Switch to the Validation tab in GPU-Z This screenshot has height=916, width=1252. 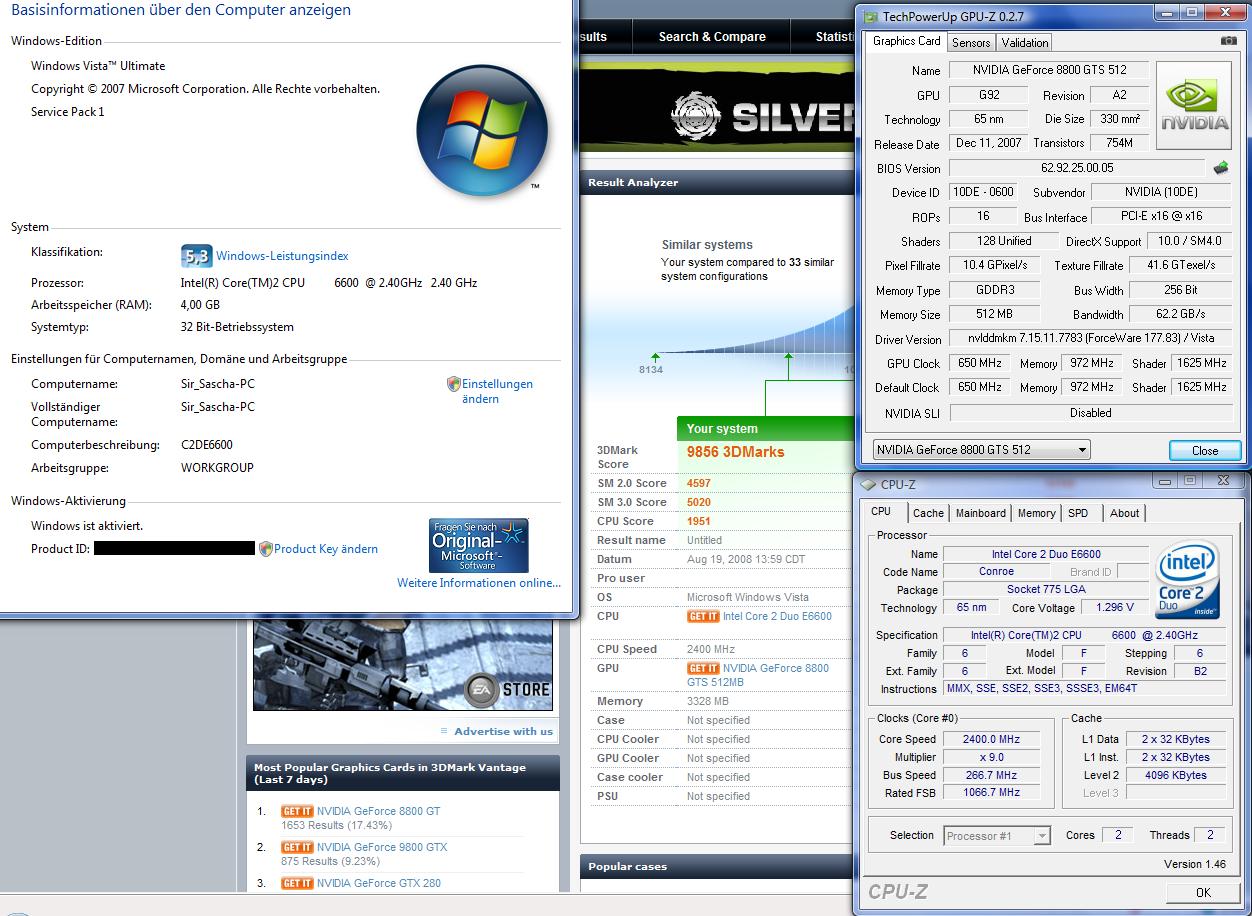[1025, 42]
